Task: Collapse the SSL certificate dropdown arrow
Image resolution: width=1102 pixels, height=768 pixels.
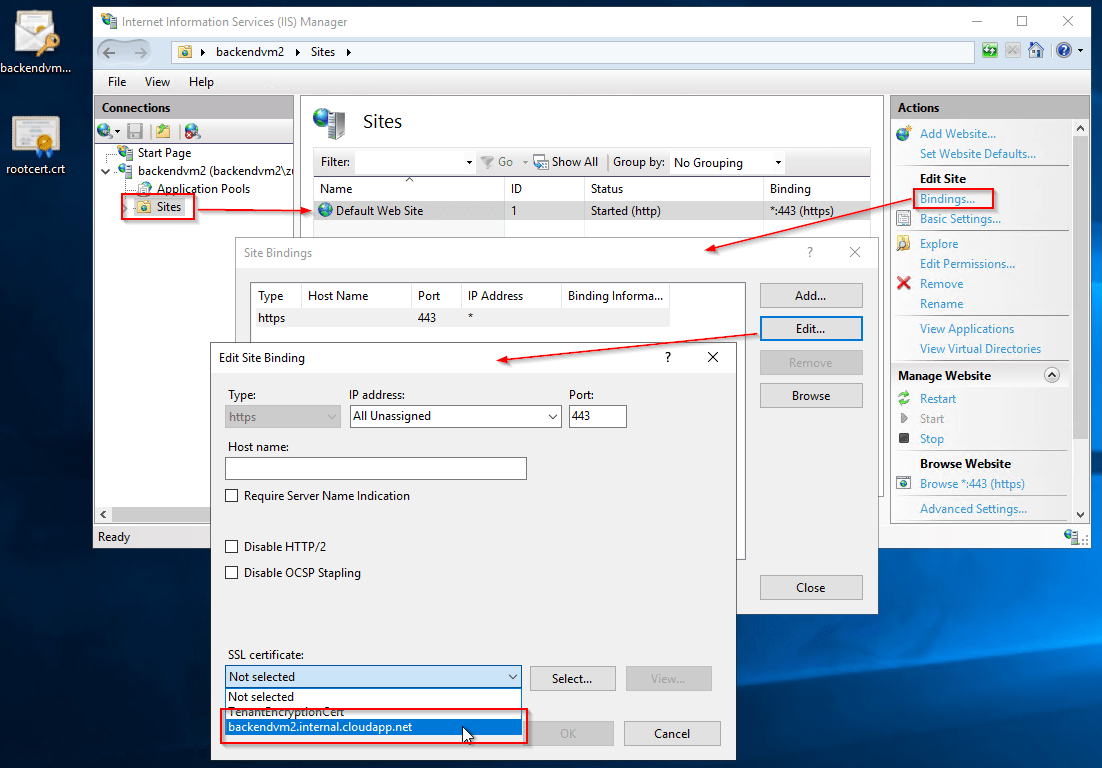Action: [513, 677]
